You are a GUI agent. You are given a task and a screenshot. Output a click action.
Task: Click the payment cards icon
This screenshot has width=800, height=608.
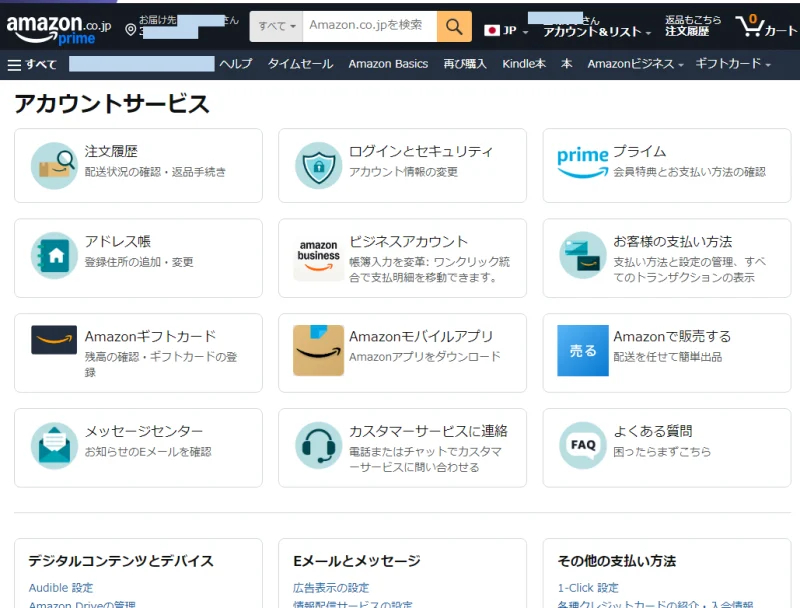click(x=583, y=256)
